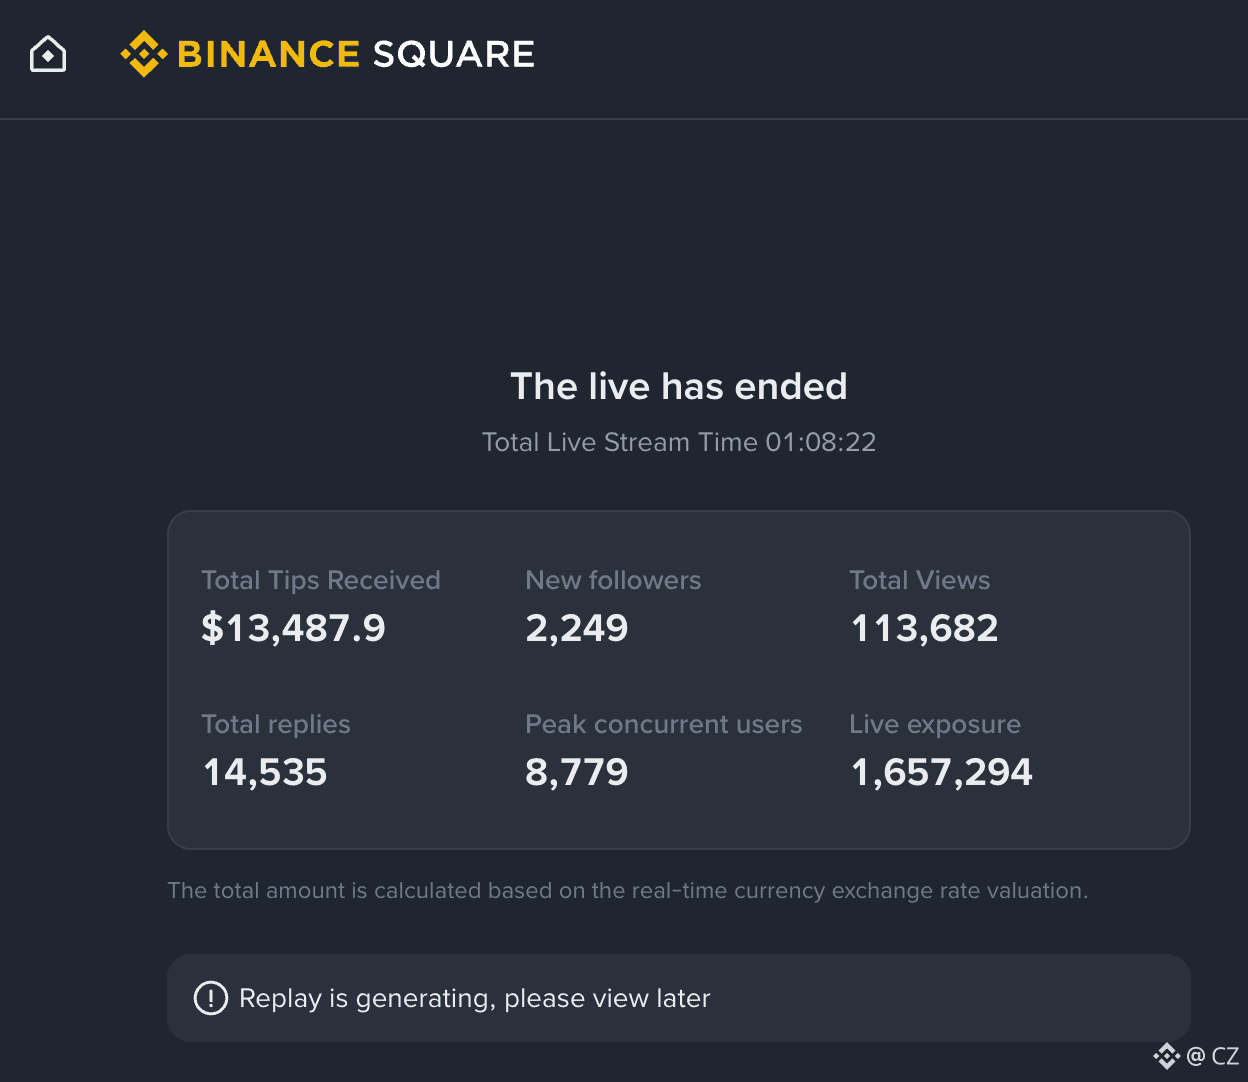Screen dimensions: 1248x1082
Task: Select the Total Tips Received amount
Action: [x=293, y=628]
